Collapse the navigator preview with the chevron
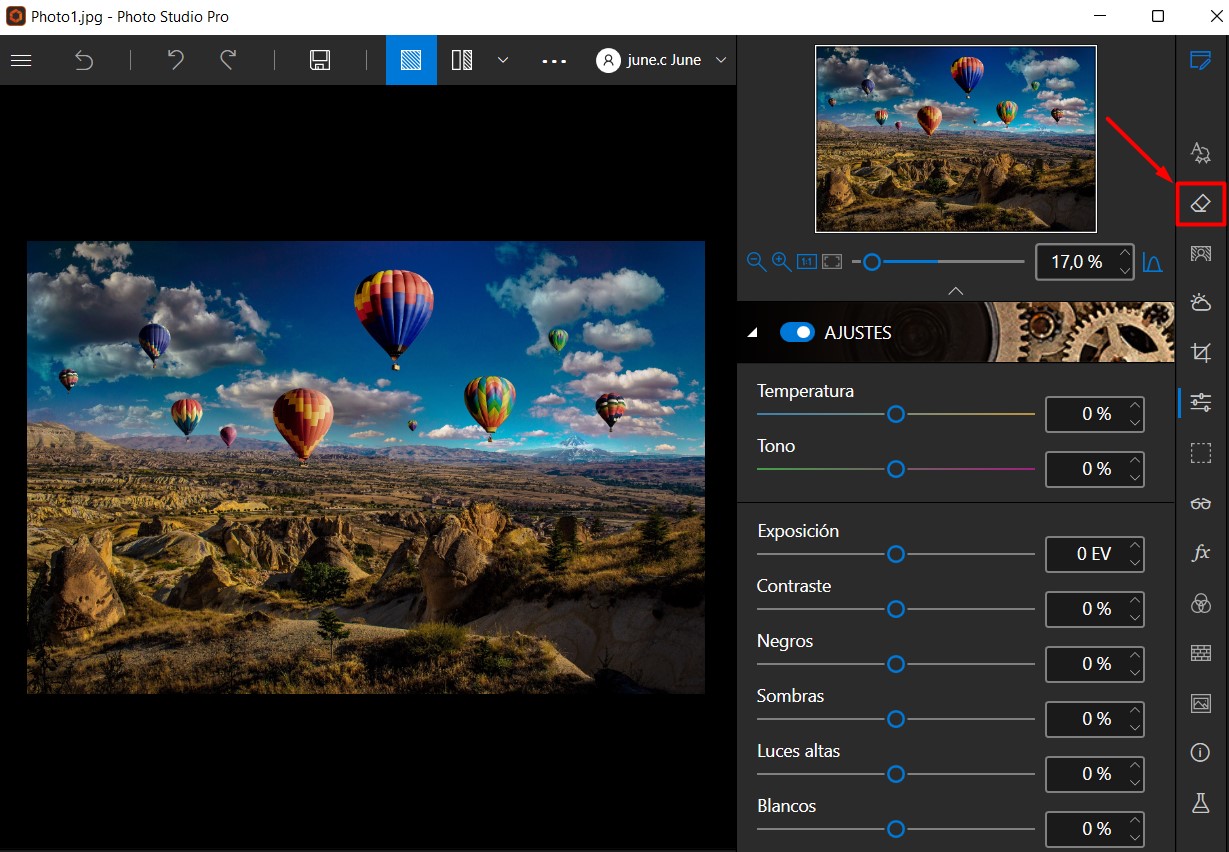 click(x=956, y=290)
